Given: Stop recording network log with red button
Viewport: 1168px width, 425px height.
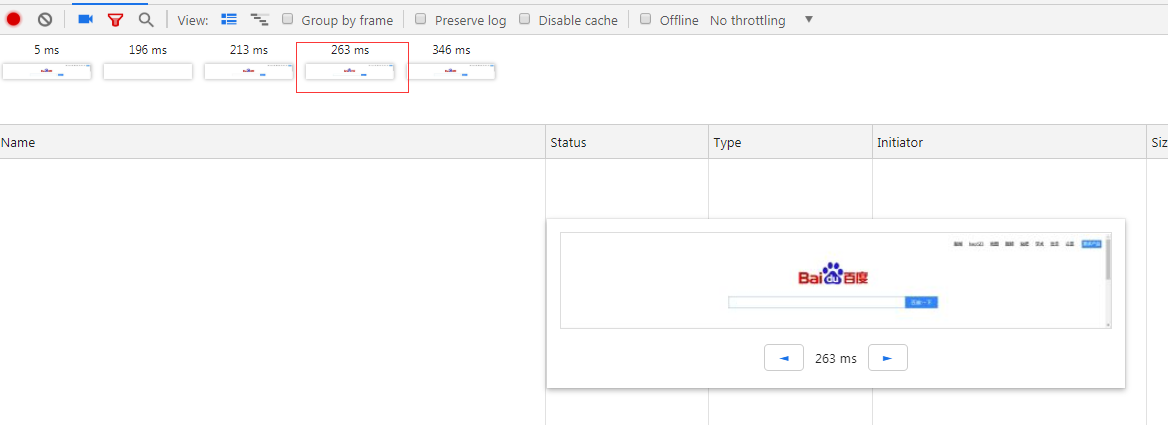Looking at the screenshot, I should point(13,20).
